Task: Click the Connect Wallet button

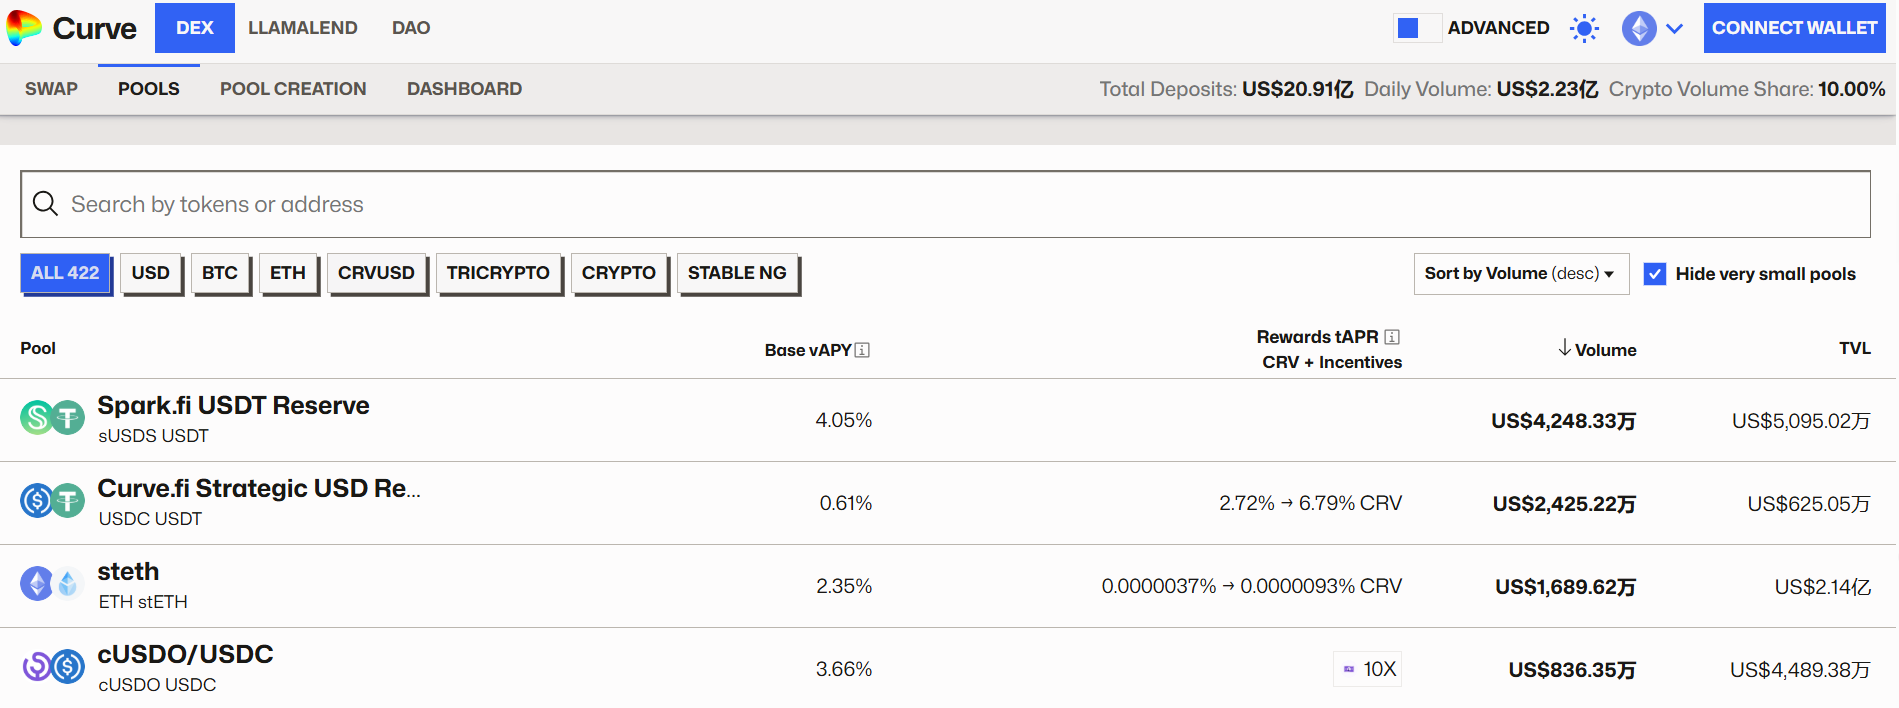Action: [x=1794, y=28]
